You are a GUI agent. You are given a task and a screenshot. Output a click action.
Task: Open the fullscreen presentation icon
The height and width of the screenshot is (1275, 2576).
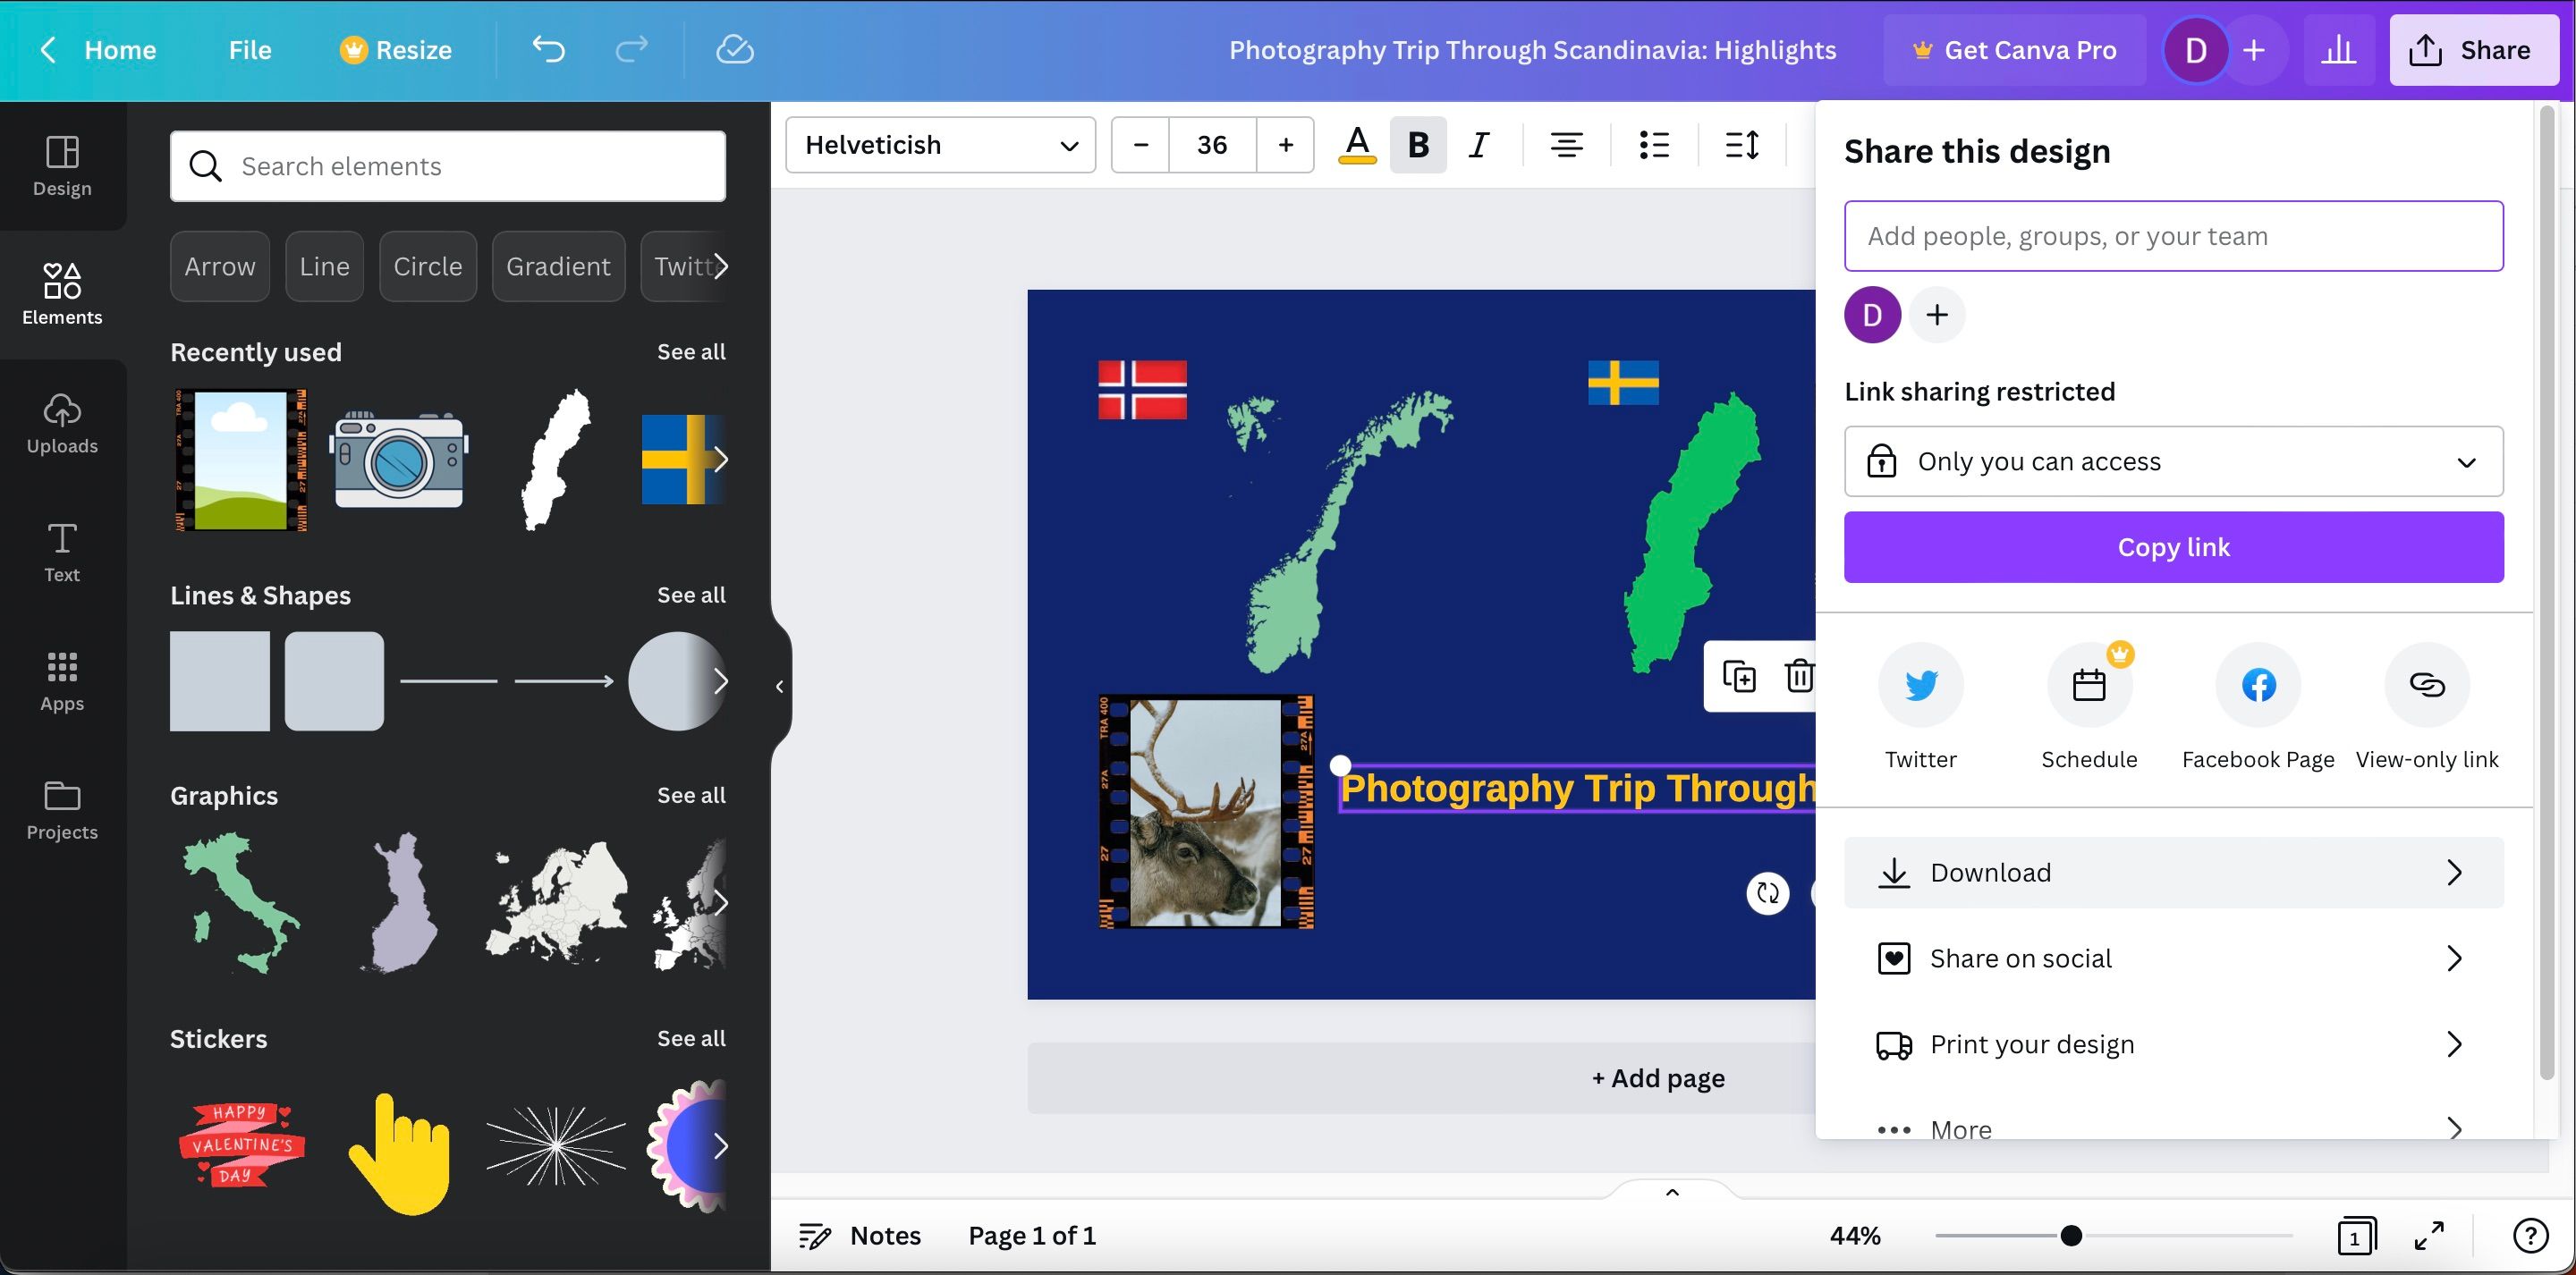point(2429,1236)
